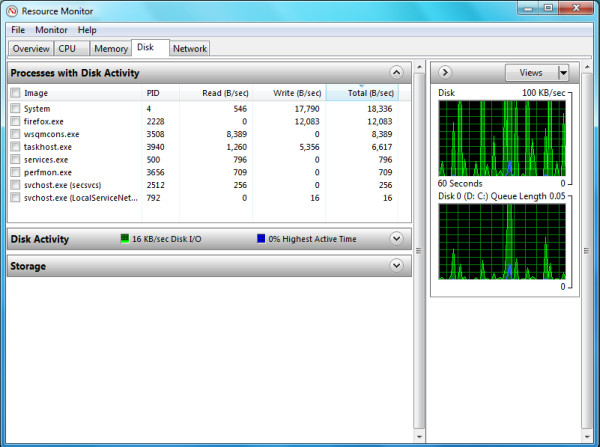This screenshot has width=600, height=447.
Task: Select the firefox.exe process name
Action: tap(44, 121)
